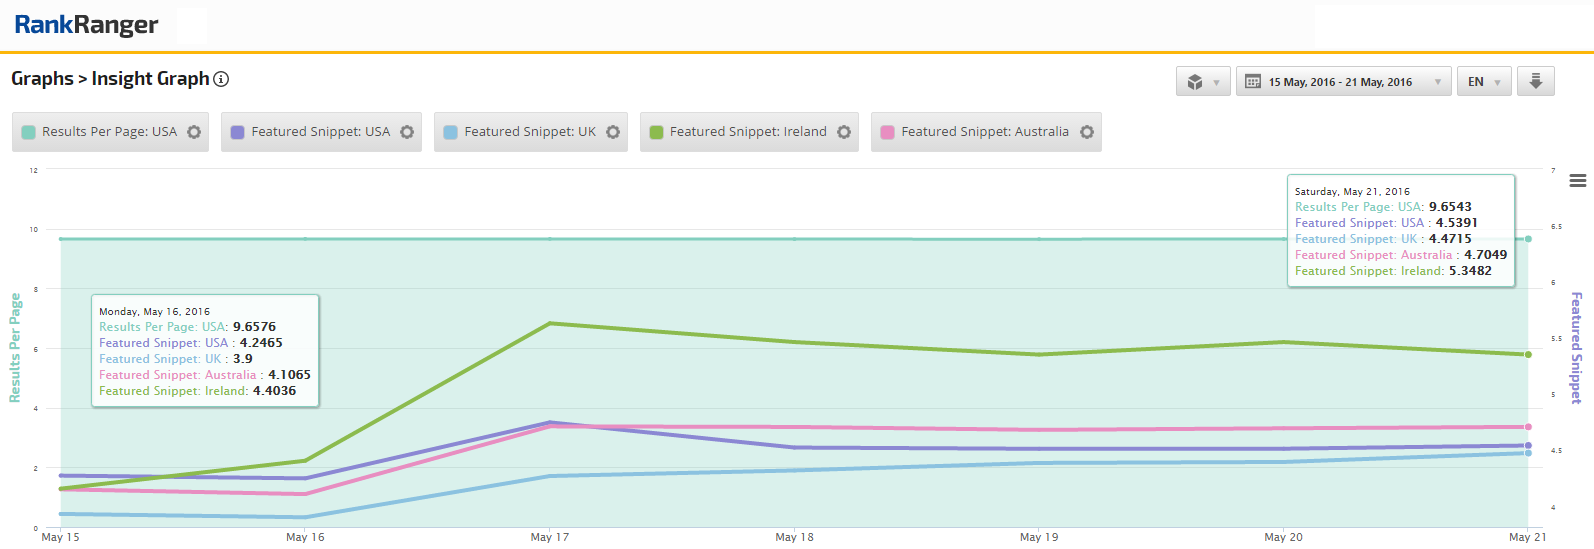Click the green Ireland data point at May 21

tap(1528, 354)
